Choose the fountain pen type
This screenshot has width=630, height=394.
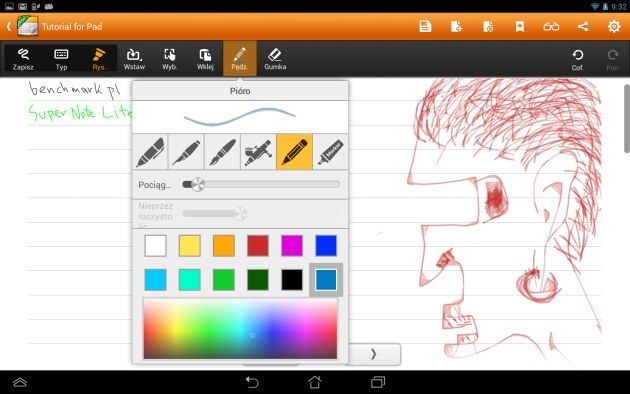click(222, 152)
